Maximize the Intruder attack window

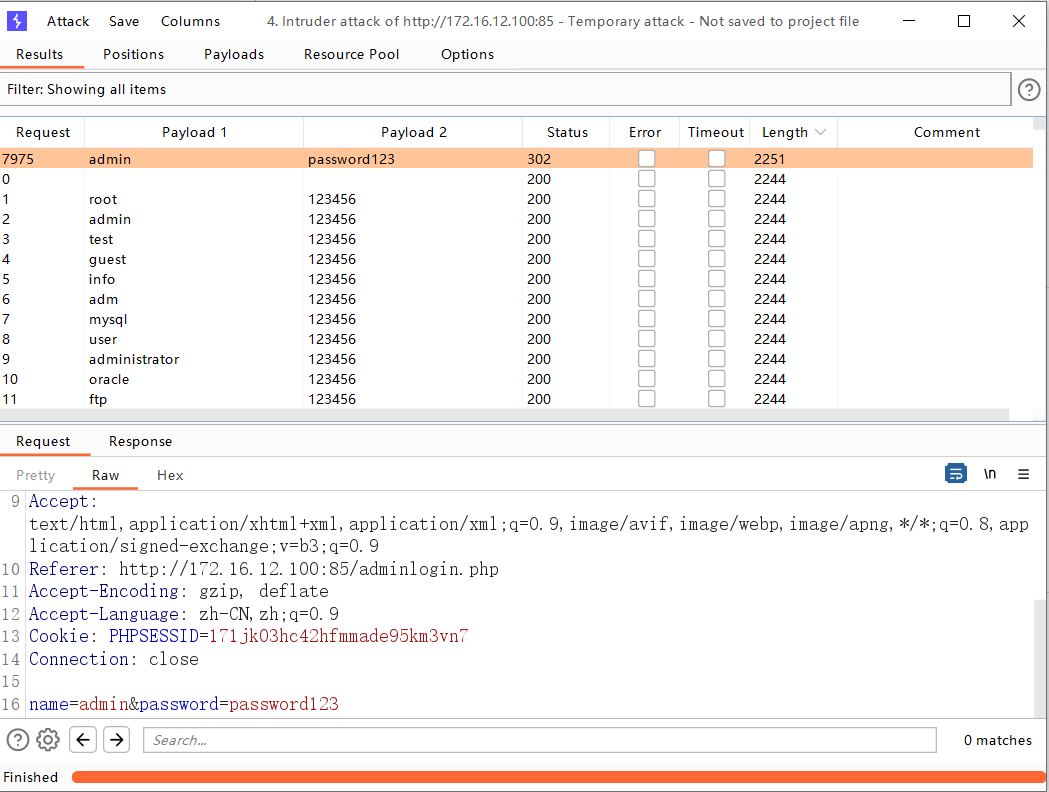964,21
